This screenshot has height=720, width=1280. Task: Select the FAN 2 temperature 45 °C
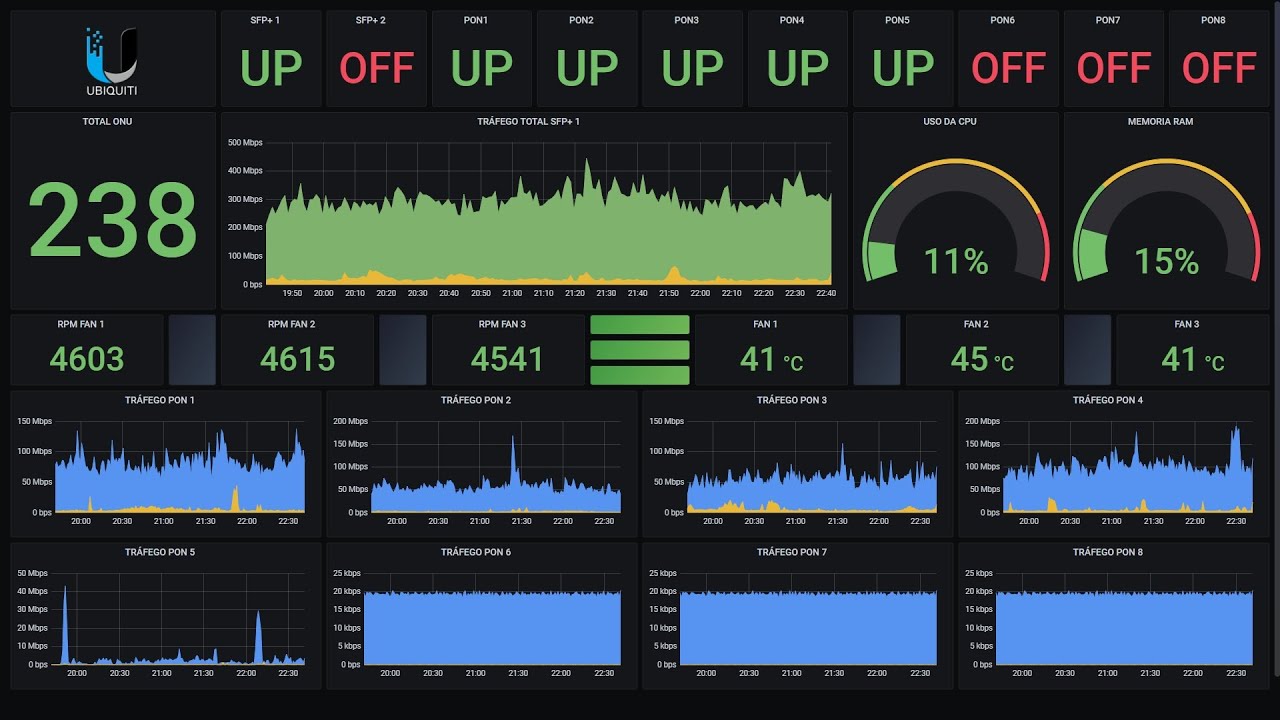coord(982,360)
